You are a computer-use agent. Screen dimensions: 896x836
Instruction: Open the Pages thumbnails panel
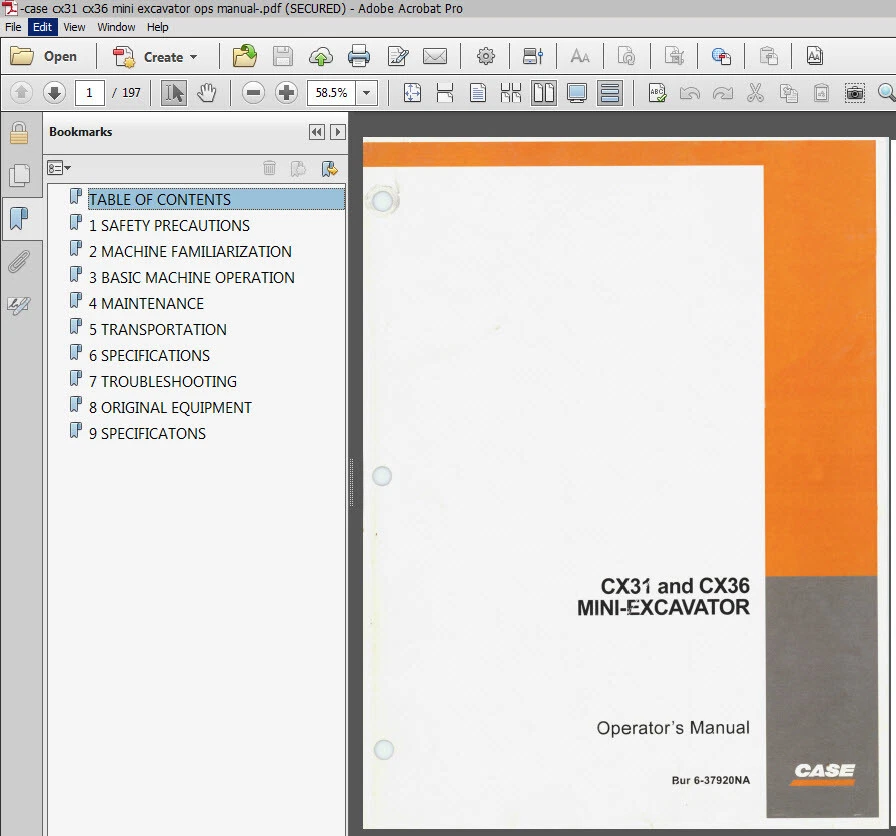click(x=21, y=174)
